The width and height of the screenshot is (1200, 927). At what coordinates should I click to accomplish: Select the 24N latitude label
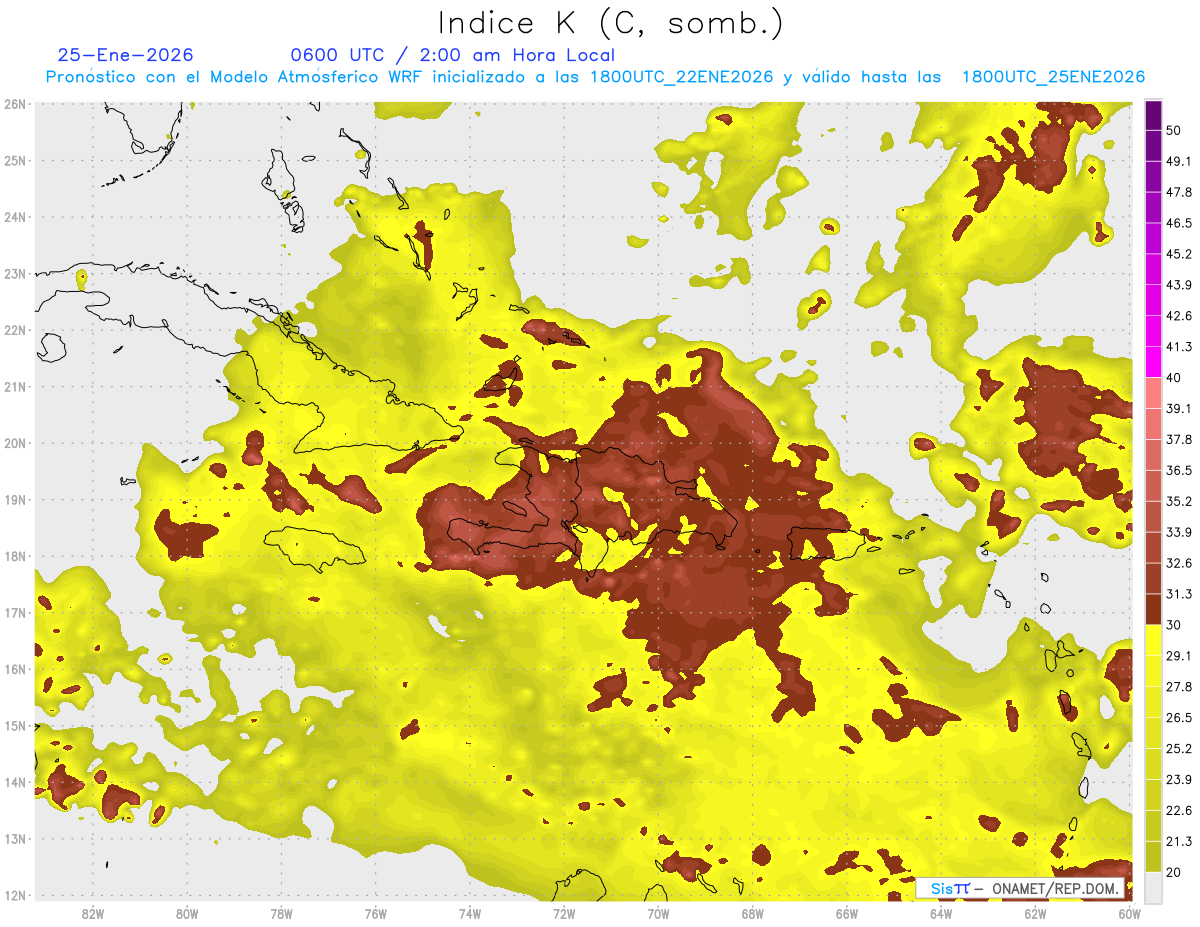click(x=14, y=217)
